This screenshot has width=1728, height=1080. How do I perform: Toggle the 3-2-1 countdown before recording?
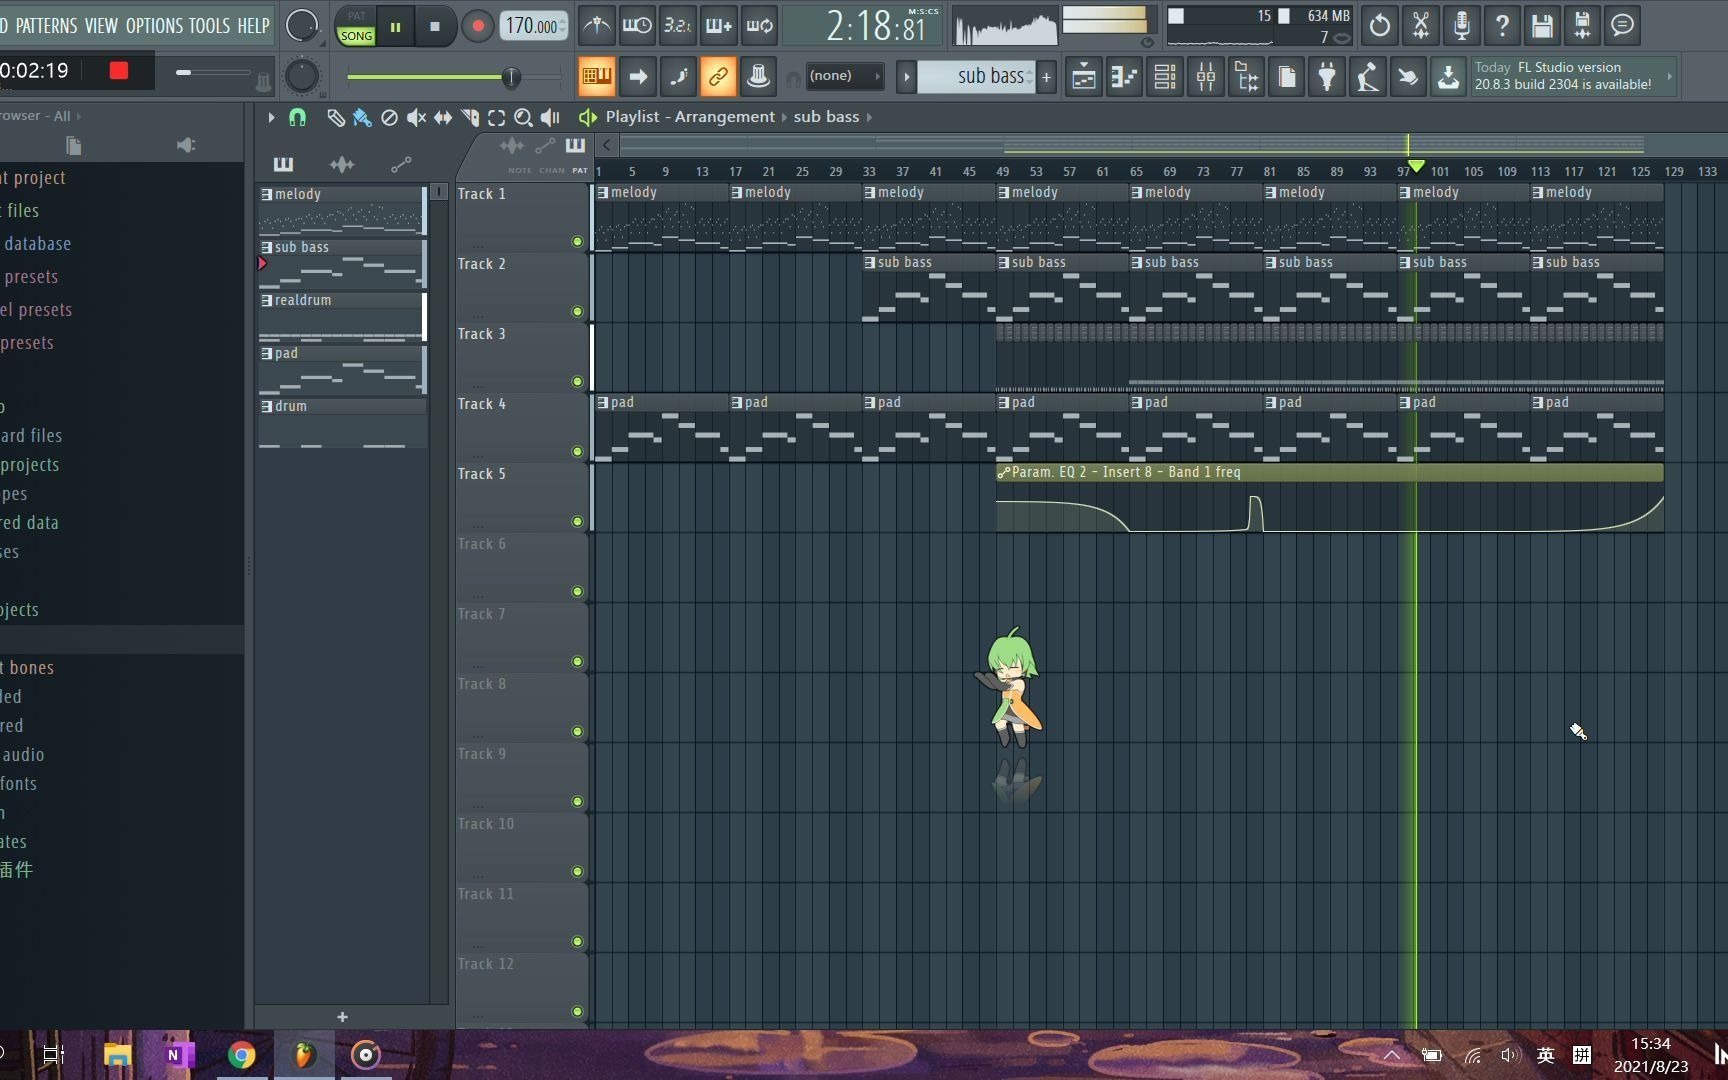coord(678,26)
